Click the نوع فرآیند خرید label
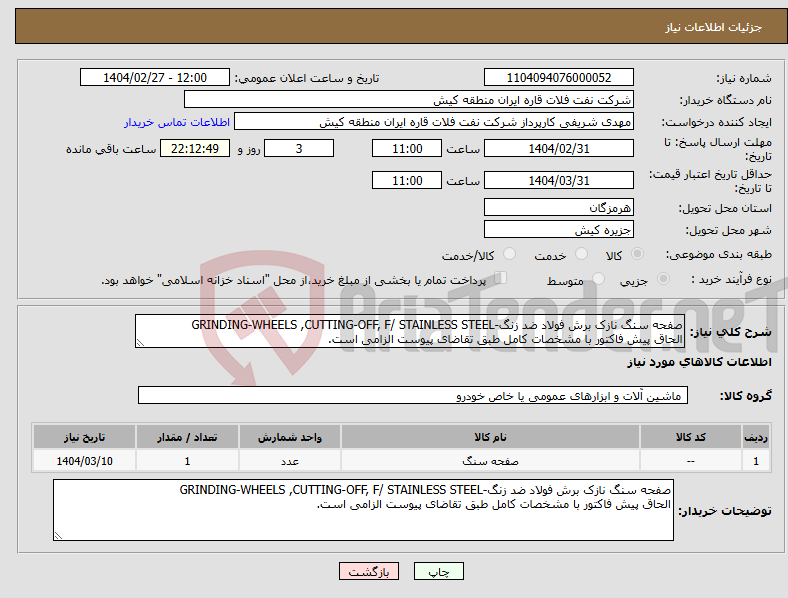 click(x=731, y=279)
